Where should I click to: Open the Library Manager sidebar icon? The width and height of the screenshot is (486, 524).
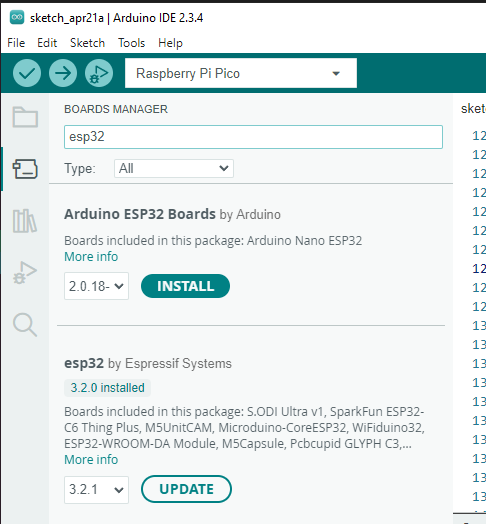(25, 221)
